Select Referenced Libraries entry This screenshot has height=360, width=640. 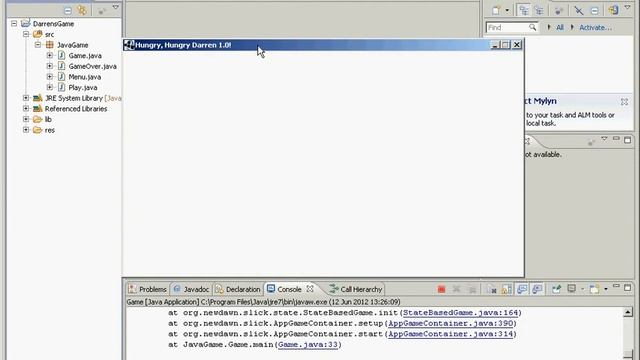tap(76, 109)
